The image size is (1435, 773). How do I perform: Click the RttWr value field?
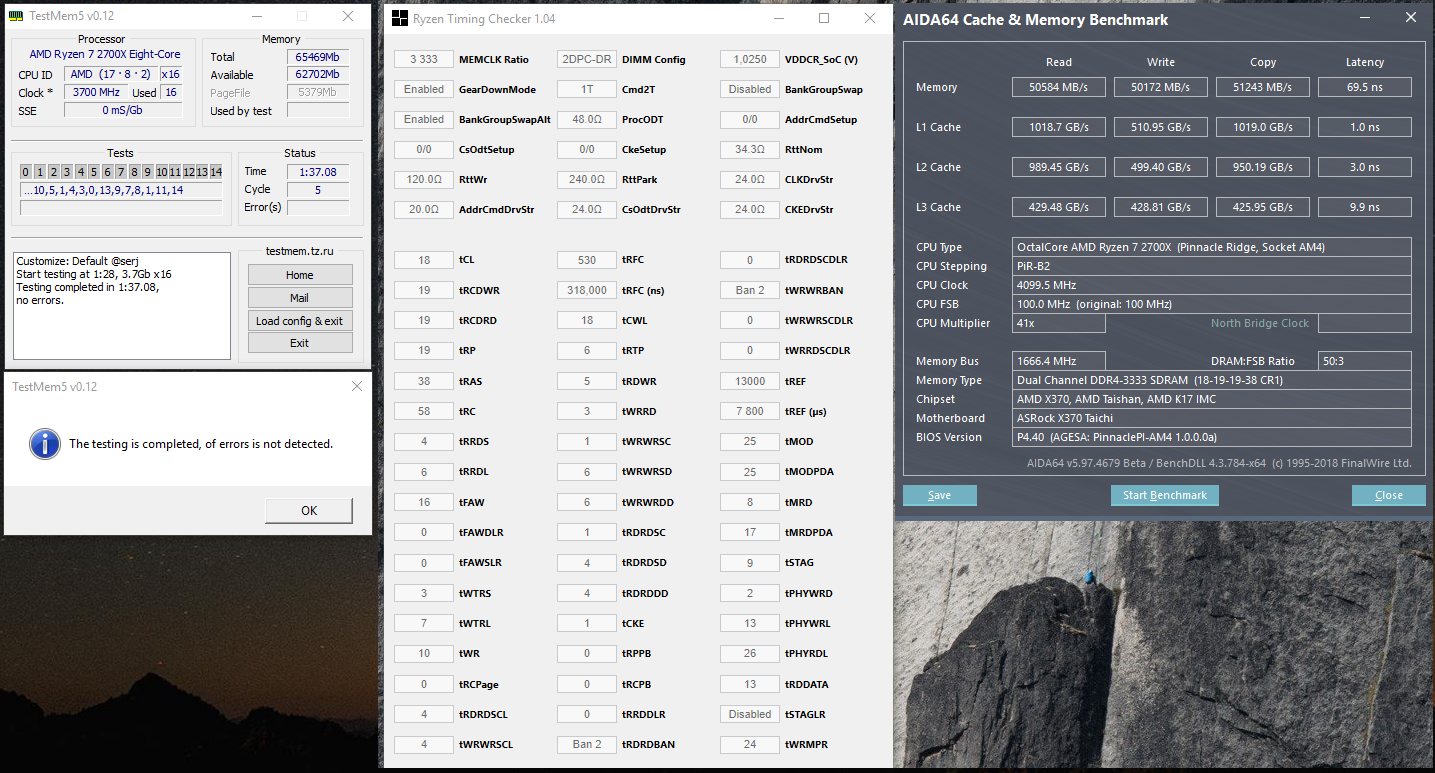pos(424,179)
